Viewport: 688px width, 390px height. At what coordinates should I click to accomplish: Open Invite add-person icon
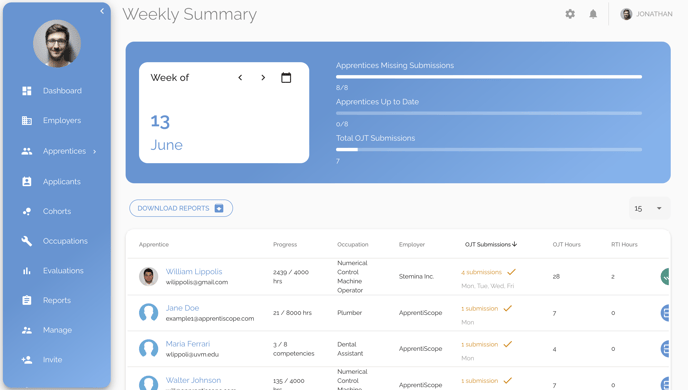tap(27, 360)
